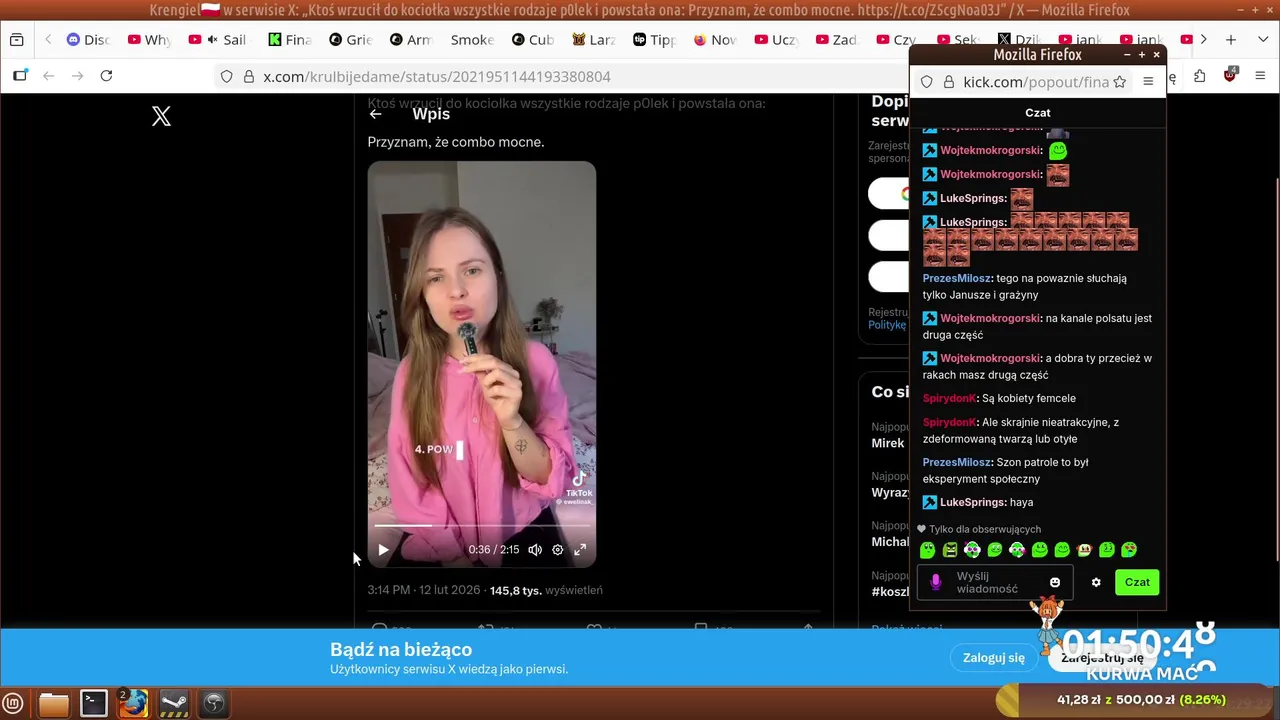Open OBS Studio from the taskbar
1280x720 pixels.
coord(214,703)
